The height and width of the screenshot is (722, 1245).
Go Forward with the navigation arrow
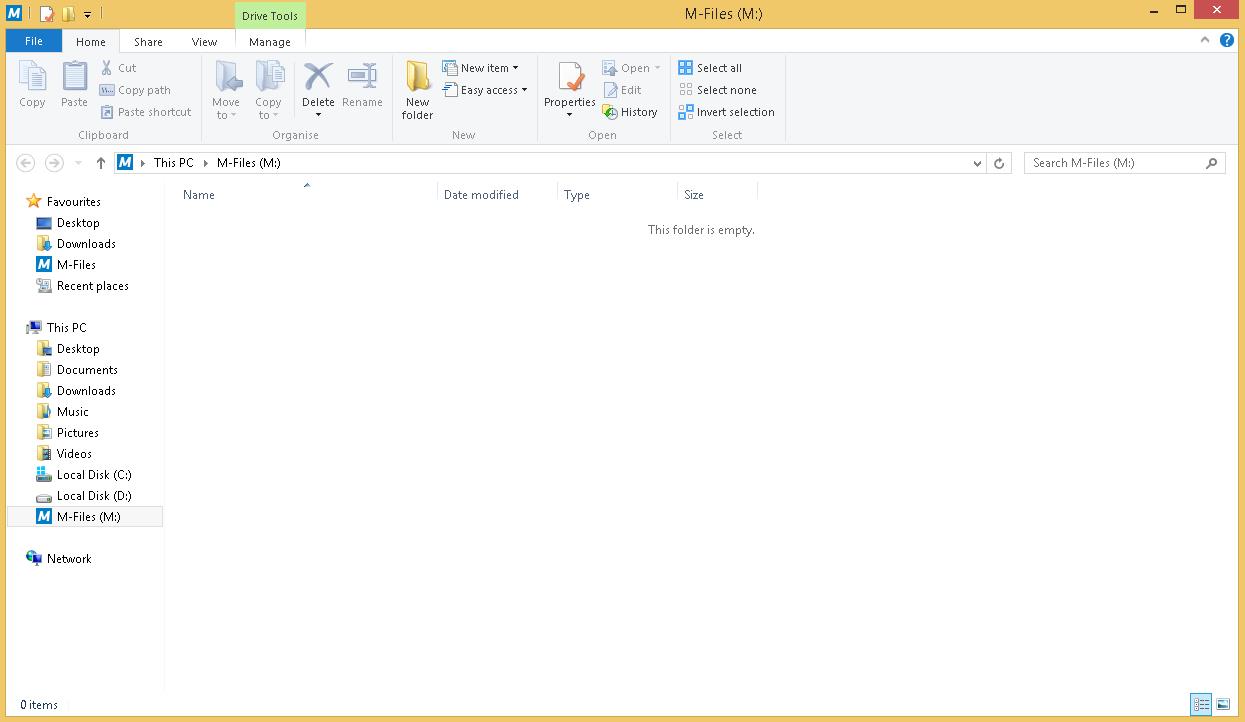[x=54, y=163]
